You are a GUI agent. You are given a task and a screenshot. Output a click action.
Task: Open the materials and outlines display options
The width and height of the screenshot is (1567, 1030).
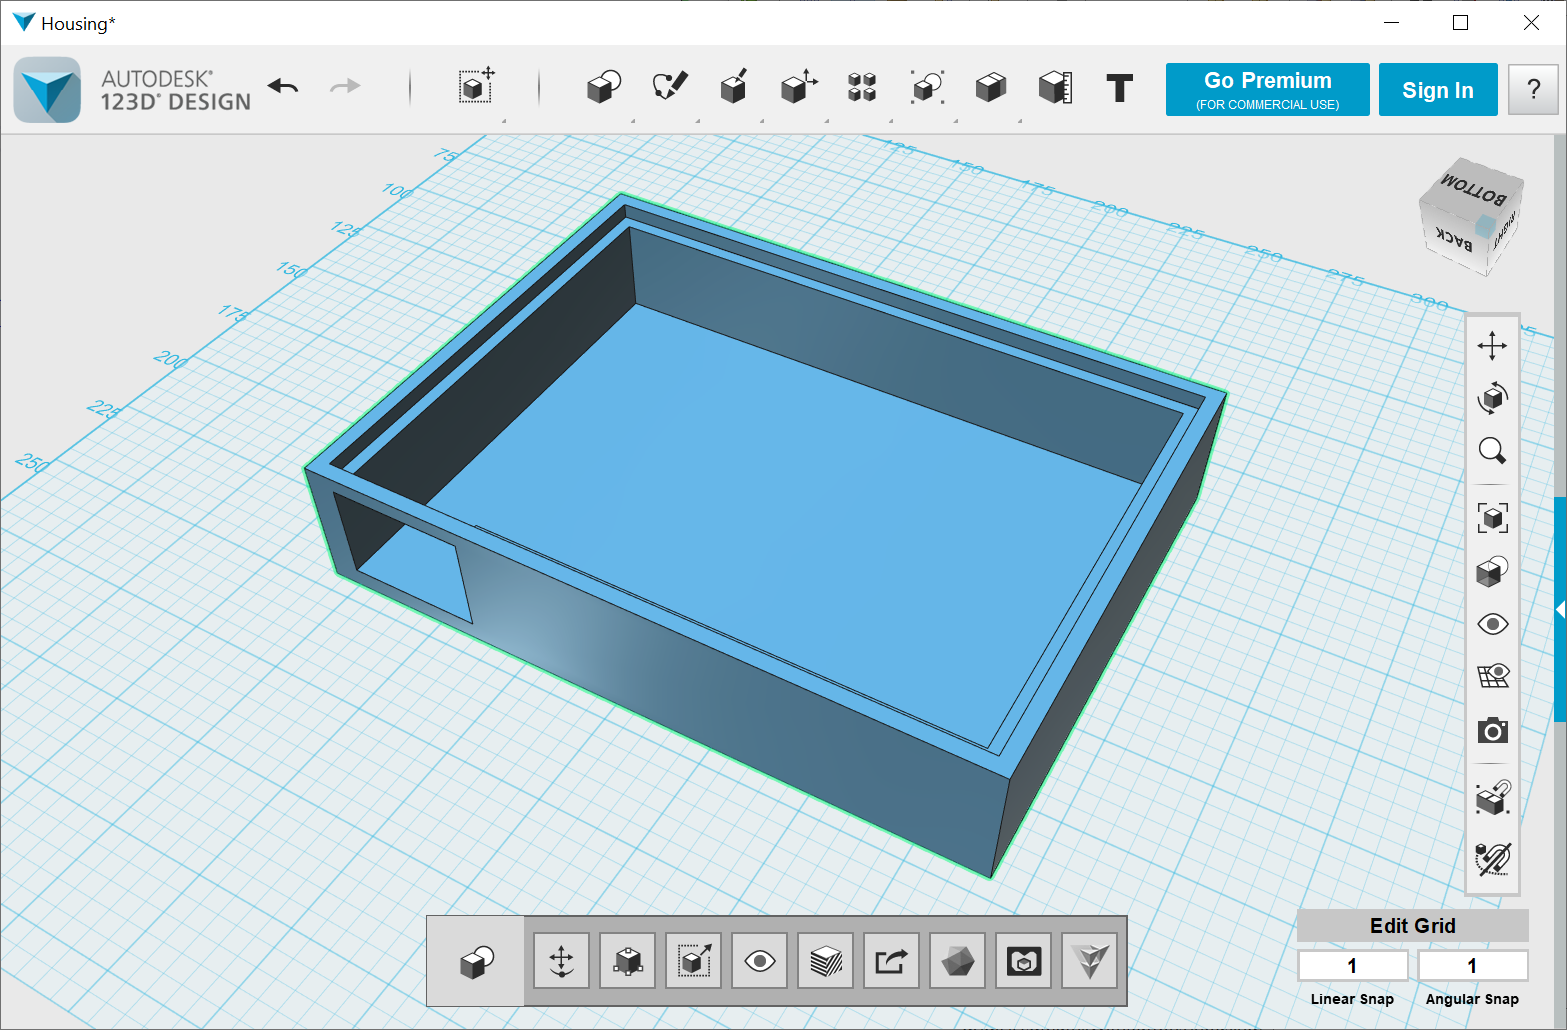pos(1492,571)
